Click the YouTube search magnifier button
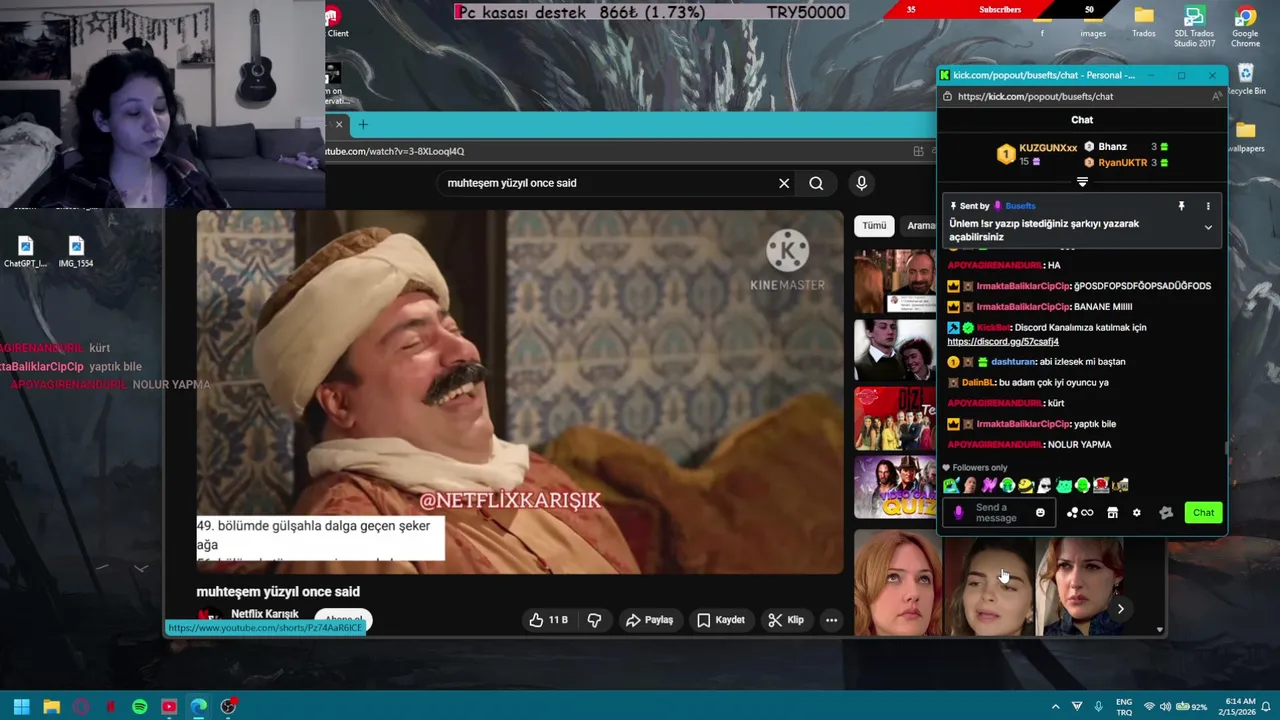Viewport: 1280px width, 720px height. 816,183
